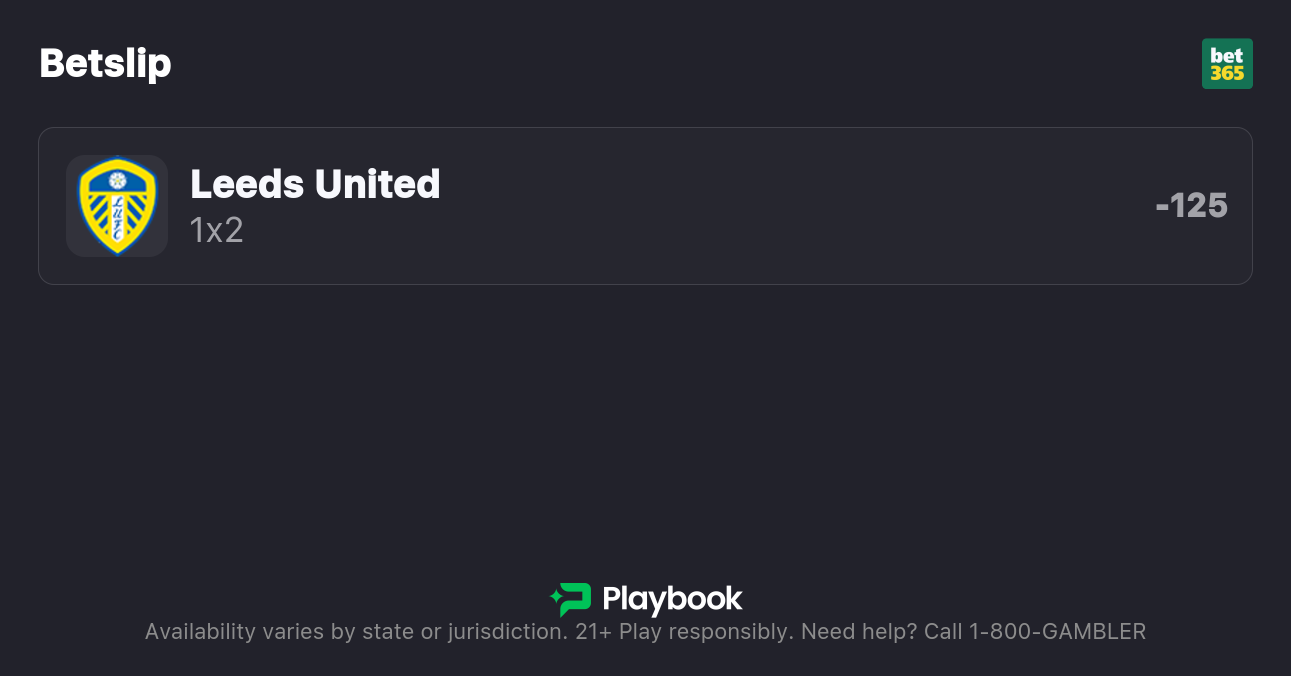
Task: Click the Betslip heading
Action: (x=105, y=64)
